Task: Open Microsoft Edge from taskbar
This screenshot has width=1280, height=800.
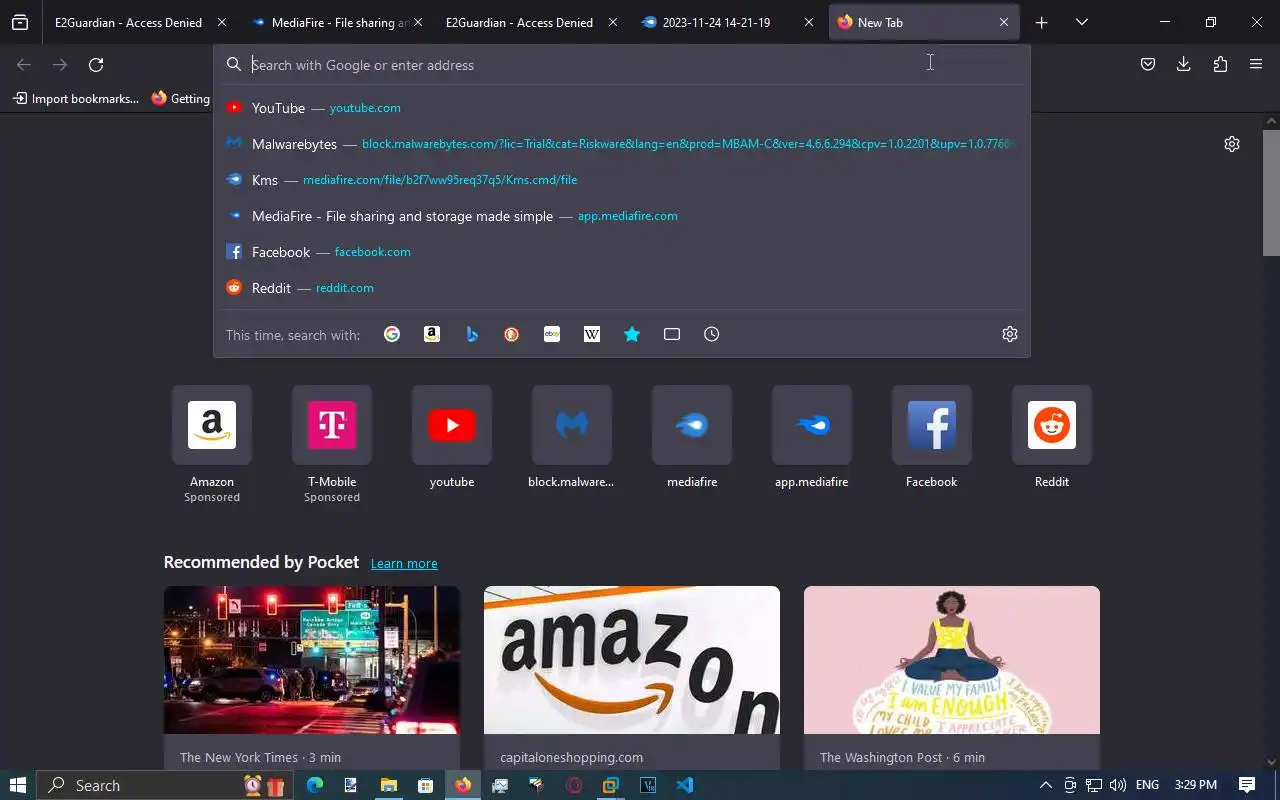Action: [314, 785]
